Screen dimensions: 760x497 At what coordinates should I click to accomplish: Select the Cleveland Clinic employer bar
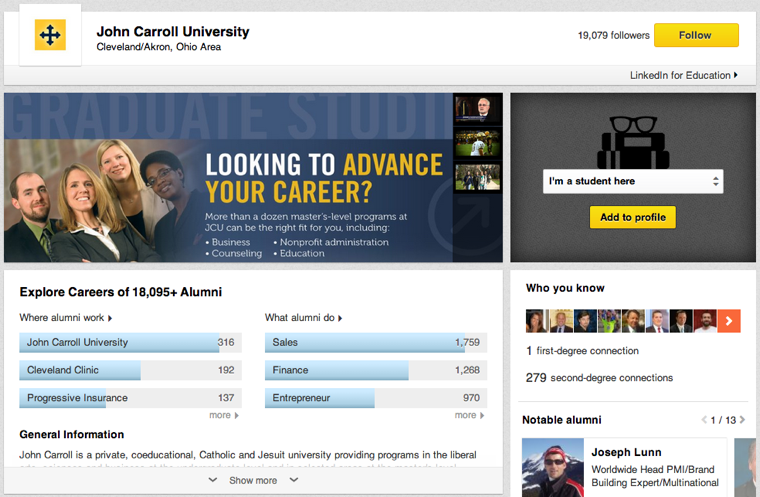click(x=130, y=370)
